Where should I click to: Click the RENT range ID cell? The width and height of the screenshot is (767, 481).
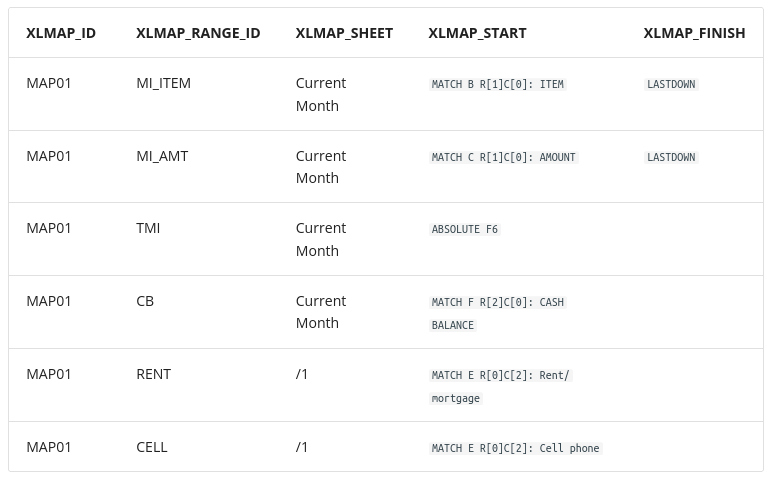153,374
